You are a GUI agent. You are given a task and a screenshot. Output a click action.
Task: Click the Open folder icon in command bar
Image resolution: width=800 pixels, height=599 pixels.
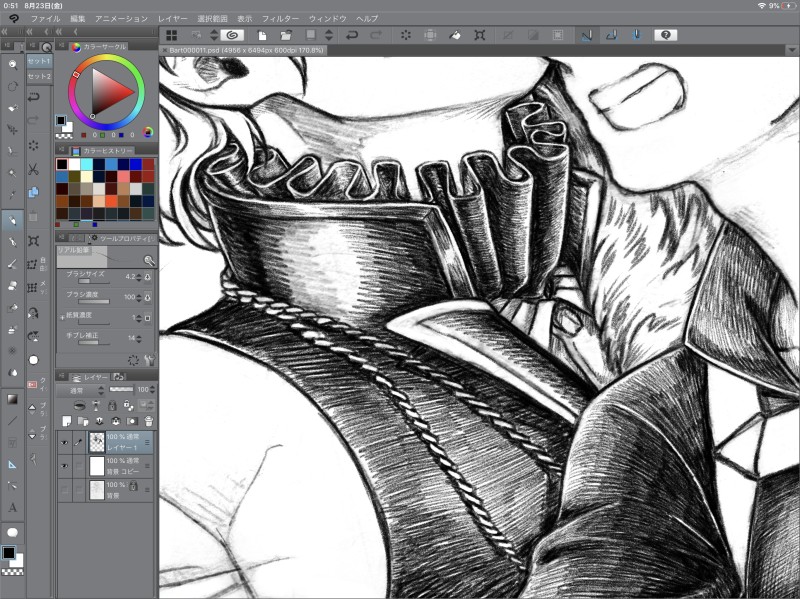click(286, 35)
